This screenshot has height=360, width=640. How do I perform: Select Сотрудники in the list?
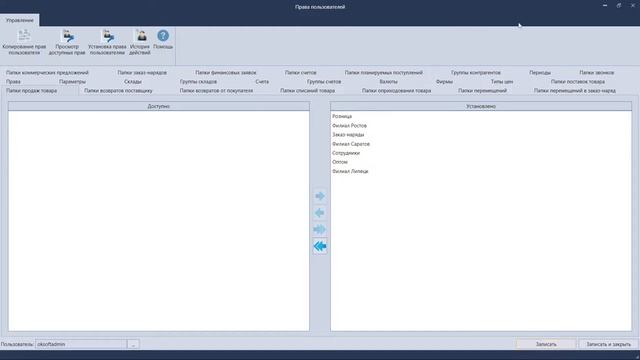pyautogui.click(x=346, y=153)
